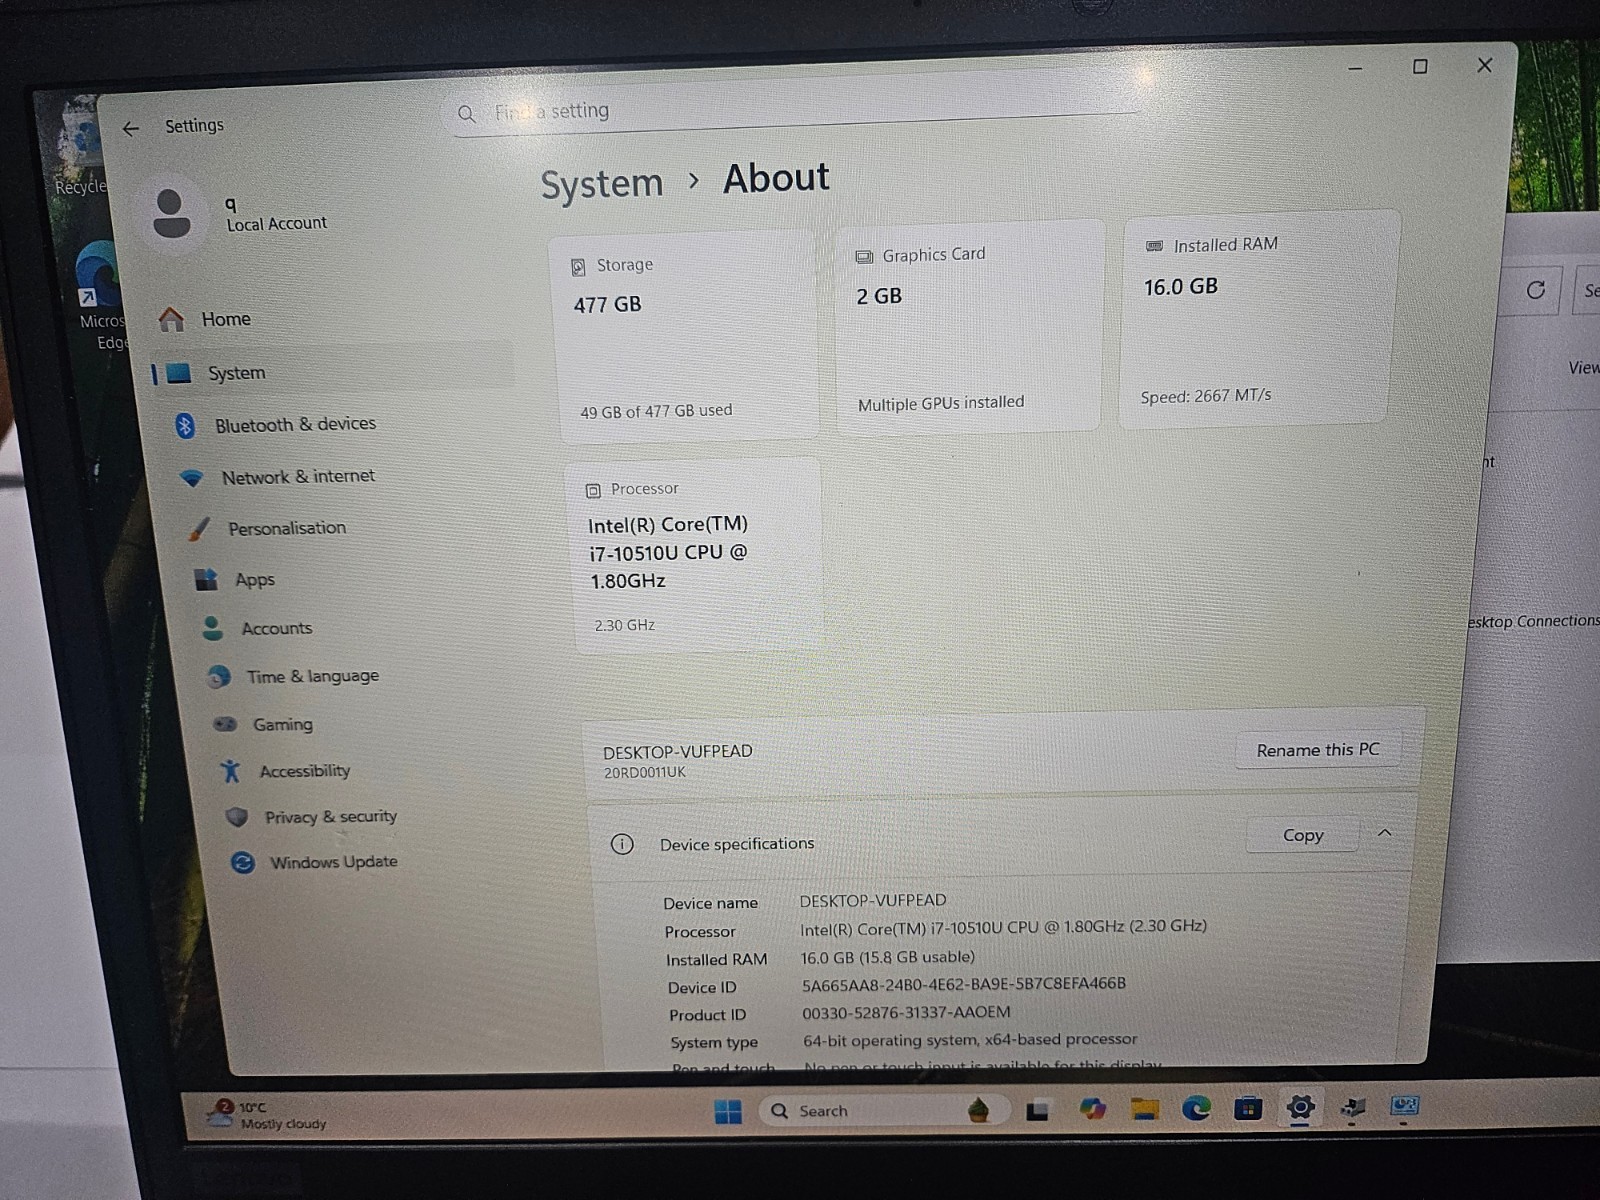This screenshot has width=1600, height=1200.
Task: Click the Device specifications info icon
Action: click(622, 844)
